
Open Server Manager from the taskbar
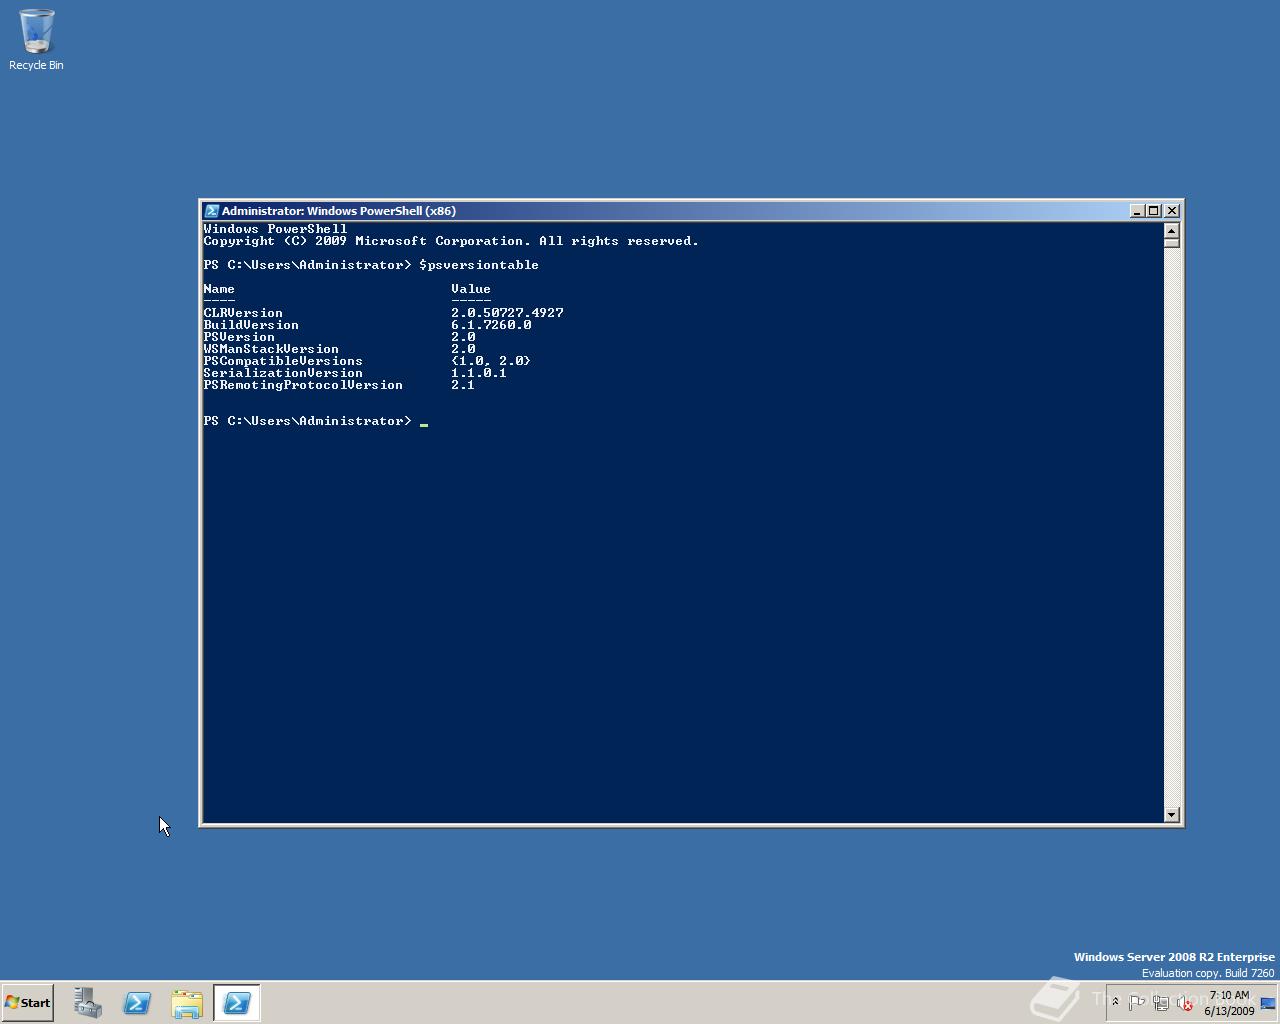pyautogui.click(x=87, y=1003)
